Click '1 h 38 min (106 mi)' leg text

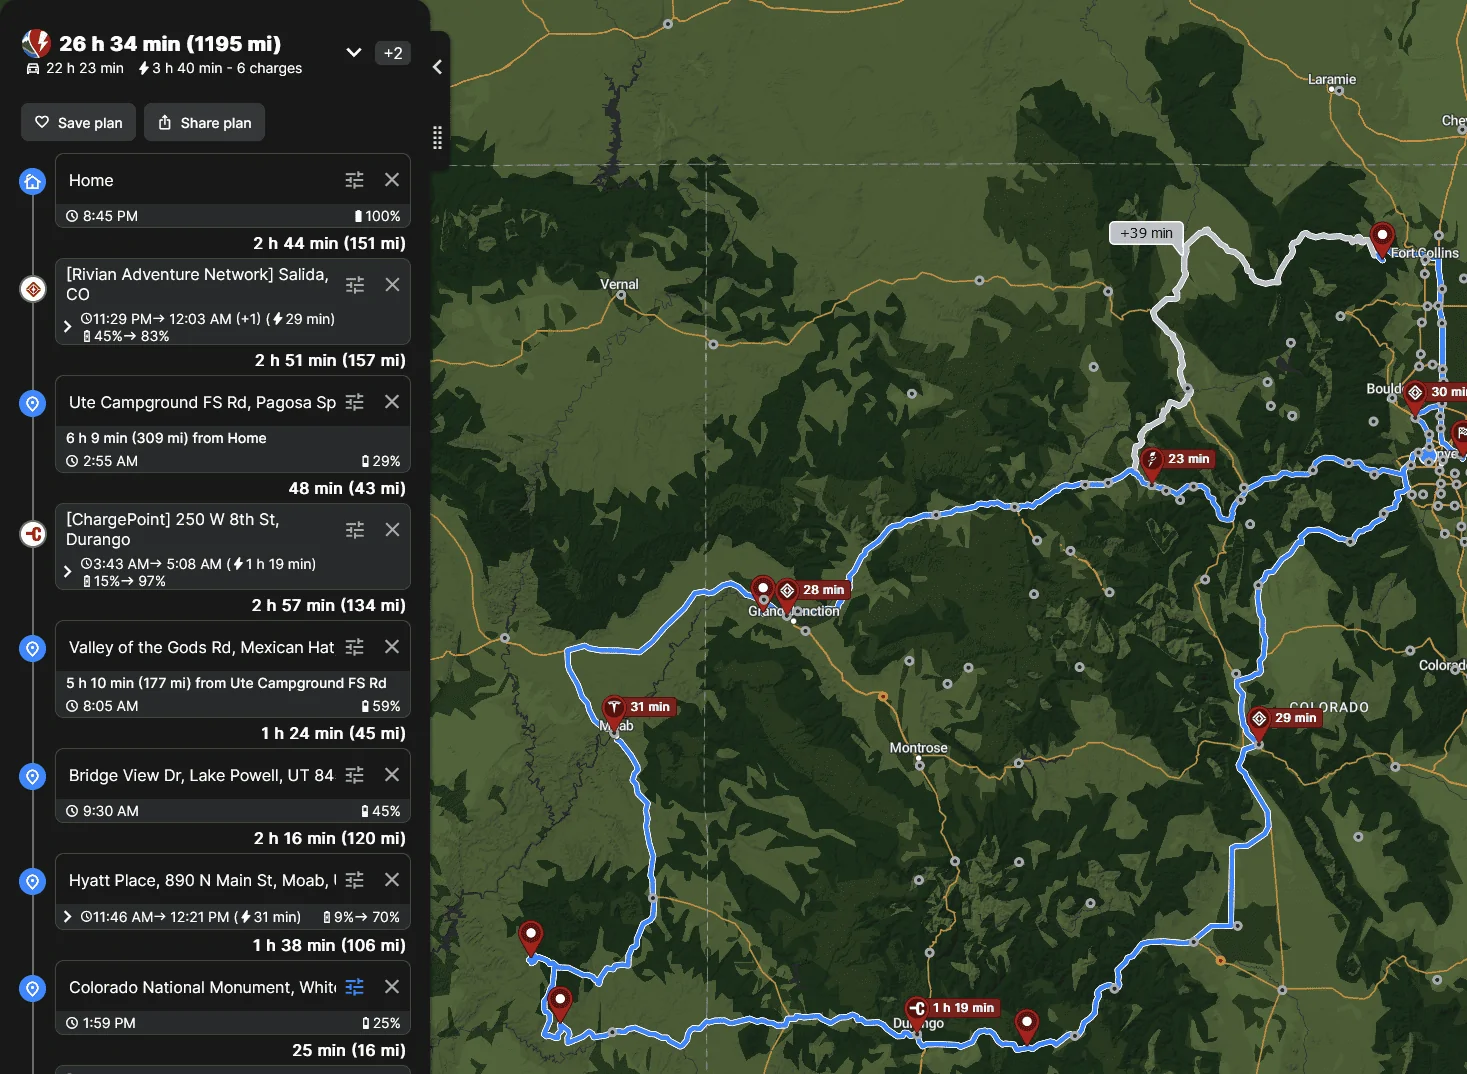329,945
